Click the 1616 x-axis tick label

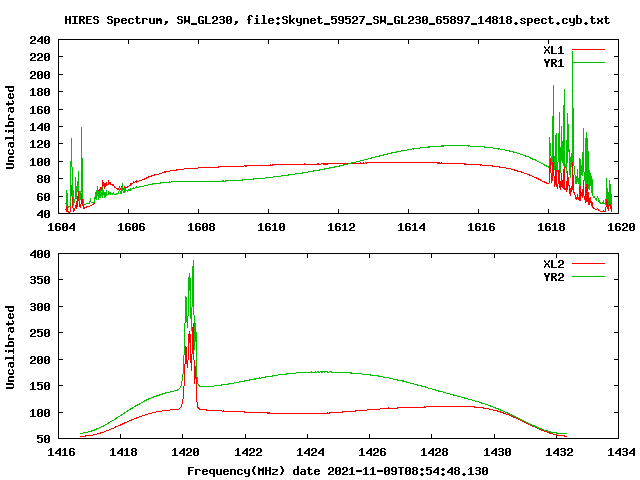coord(481,227)
